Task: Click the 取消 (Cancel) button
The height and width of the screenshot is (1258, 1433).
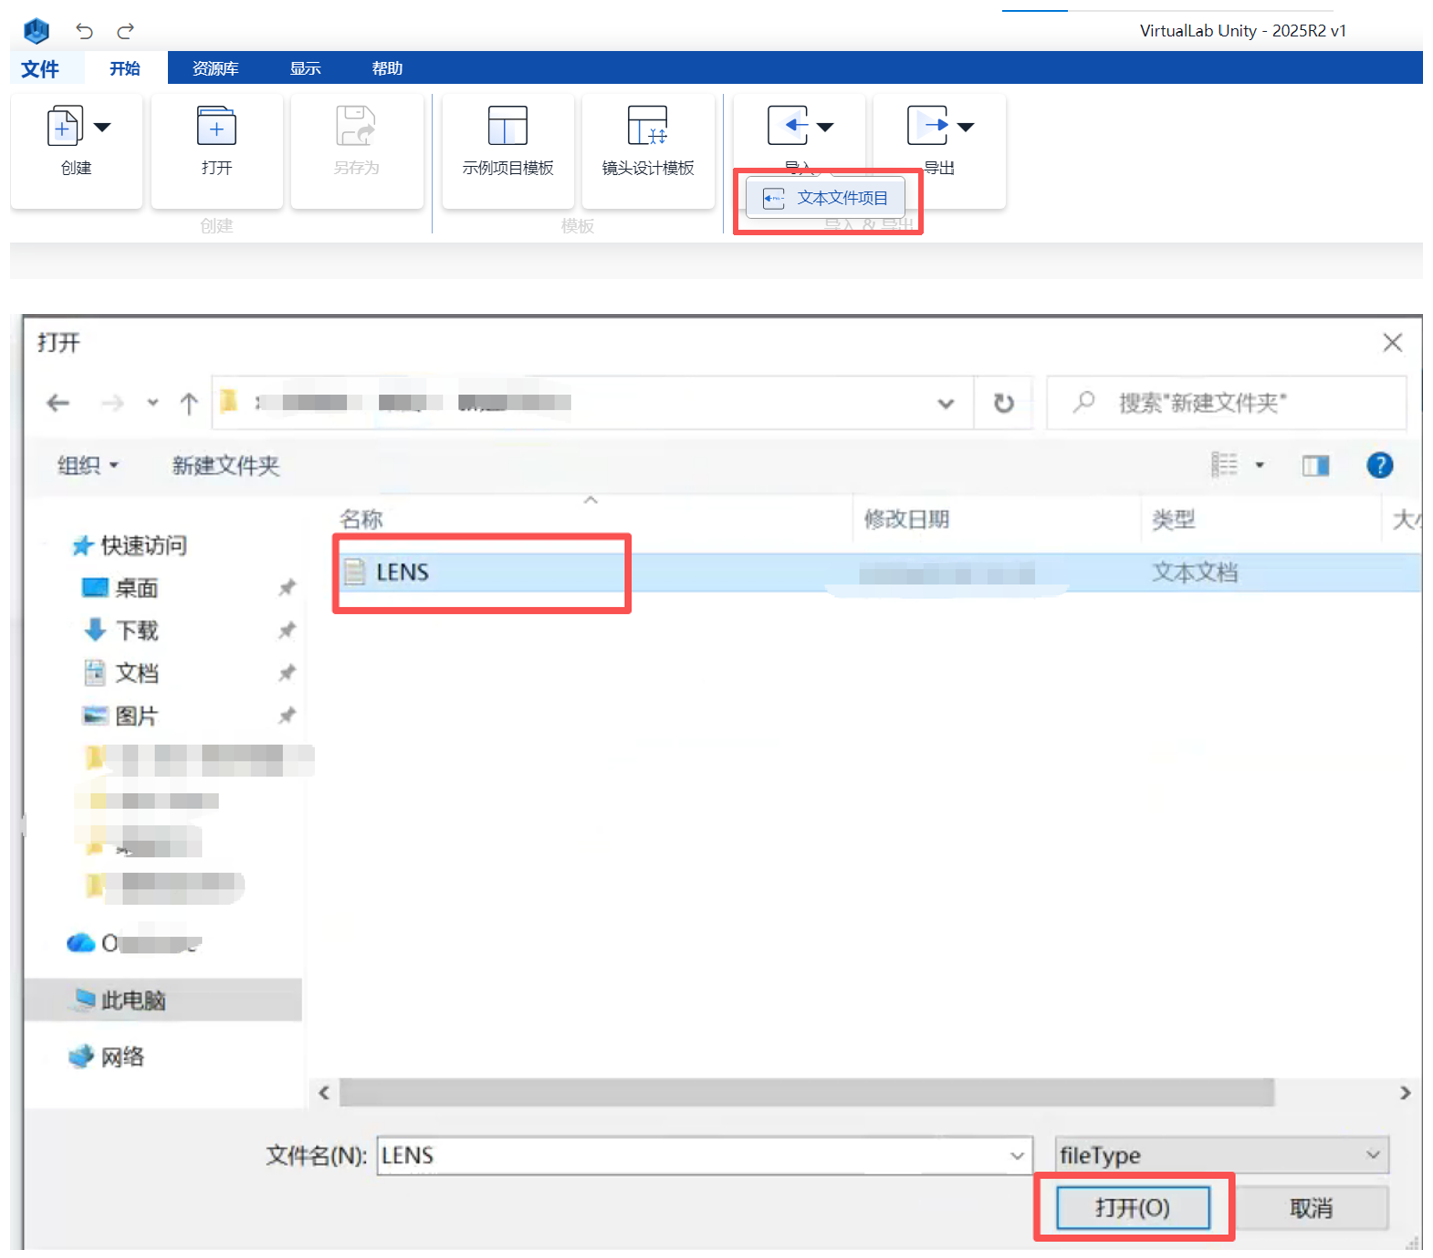Action: (x=1310, y=1208)
